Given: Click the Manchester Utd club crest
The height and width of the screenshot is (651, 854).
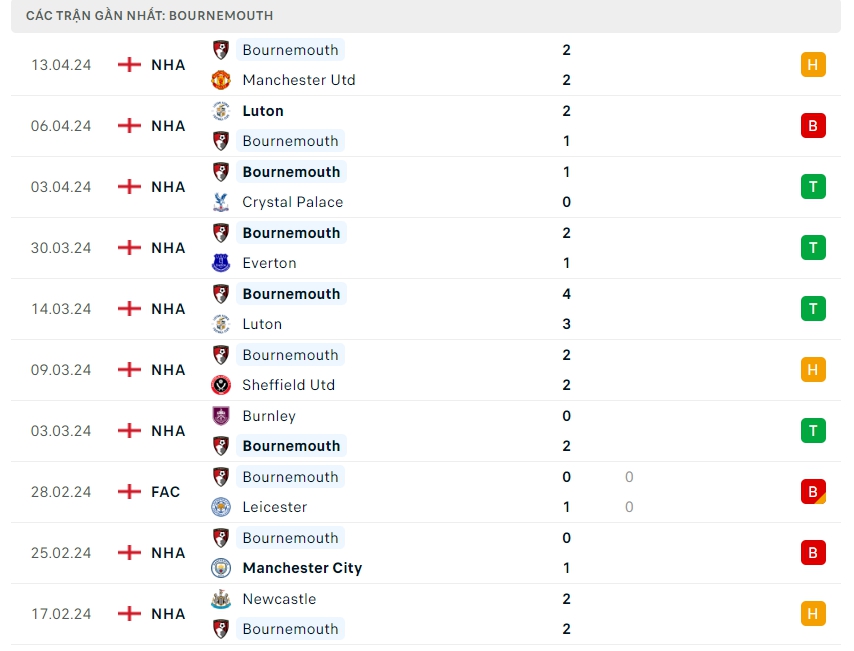Looking at the screenshot, I should point(221,80).
